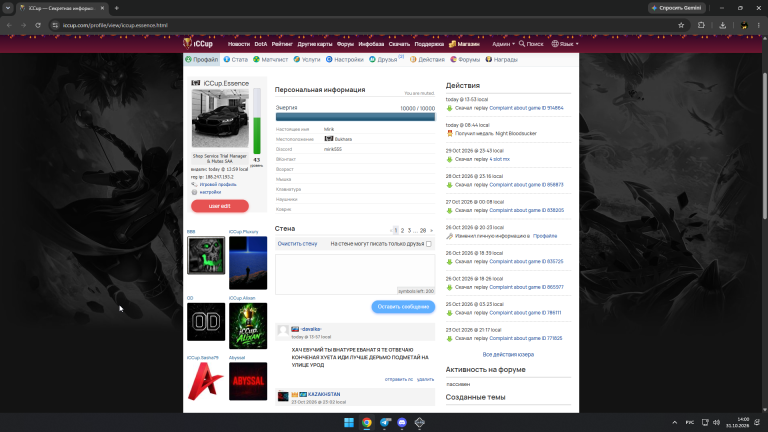Viewport: 768px width, 432px height.
Task: Open iCCup.Alixan trophy avatar
Action: pos(248,326)
